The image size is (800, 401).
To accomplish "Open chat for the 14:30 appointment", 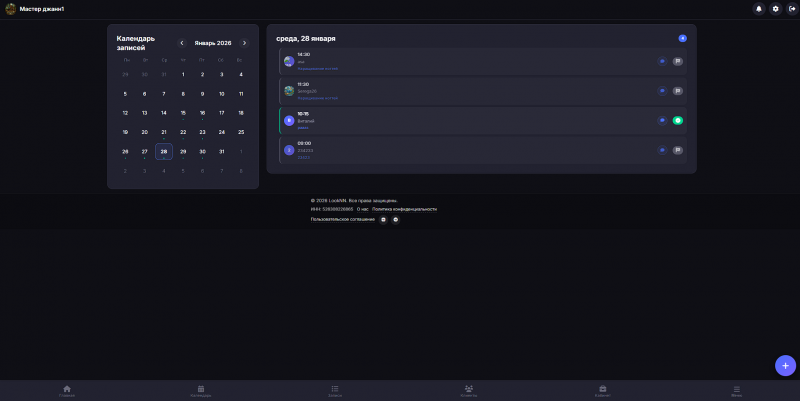I will [x=662, y=61].
